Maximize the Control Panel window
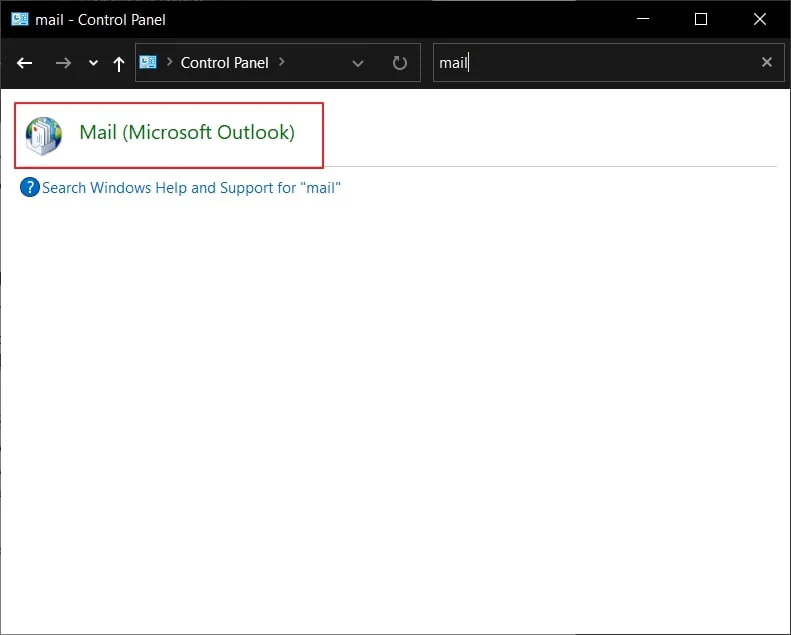This screenshot has height=635, width=791. pyautogui.click(x=701, y=19)
